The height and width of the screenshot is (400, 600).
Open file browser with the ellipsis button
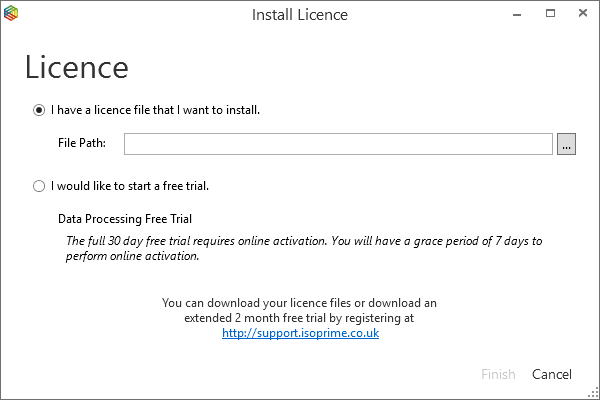tap(567, 145)
